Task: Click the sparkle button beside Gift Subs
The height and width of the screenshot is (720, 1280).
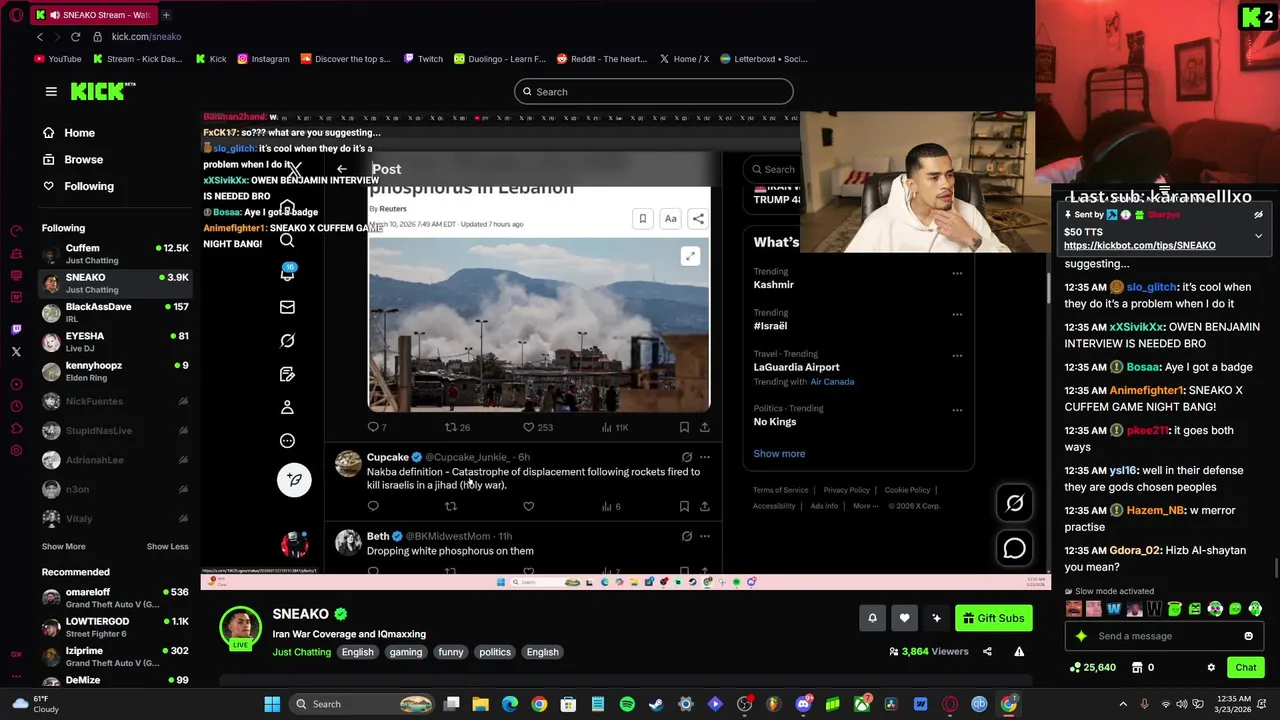Action: click(x=936, y=618)
